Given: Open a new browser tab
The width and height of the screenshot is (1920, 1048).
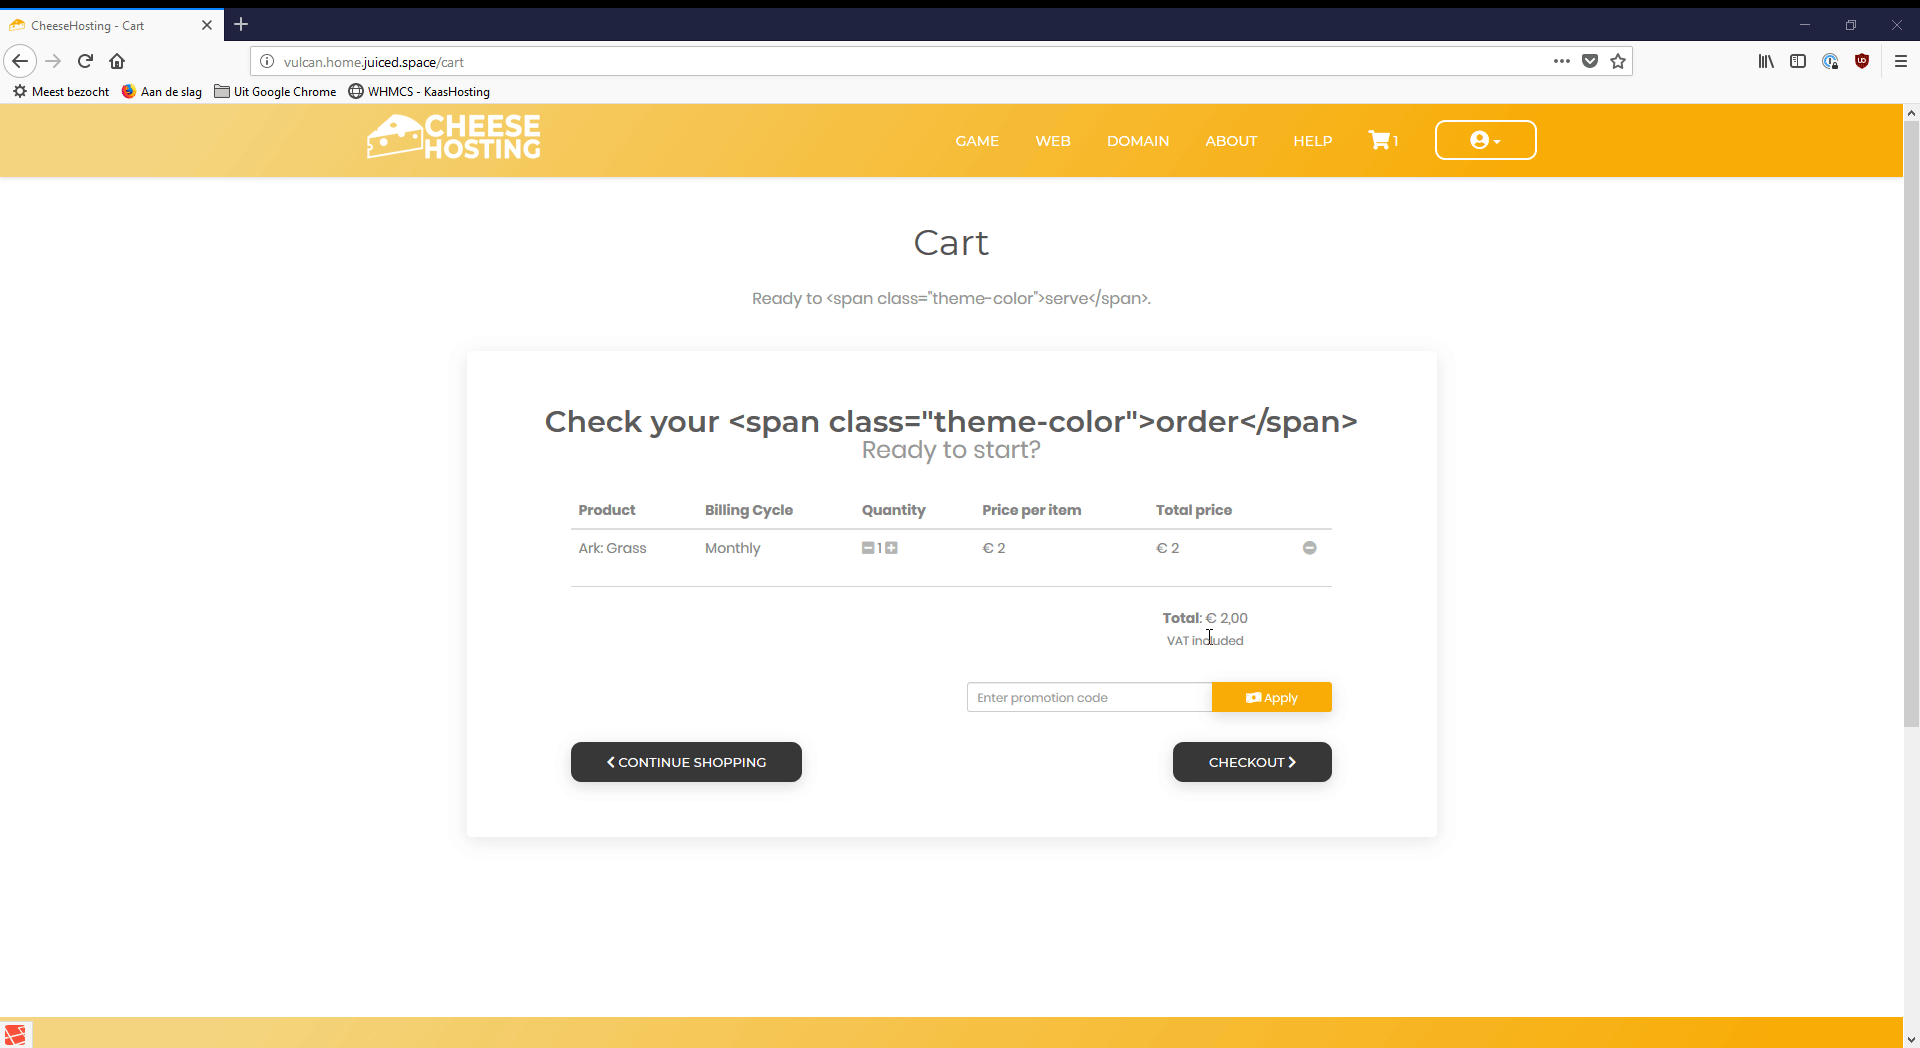Looking at the screenshot, I should (x=241, y=24).
